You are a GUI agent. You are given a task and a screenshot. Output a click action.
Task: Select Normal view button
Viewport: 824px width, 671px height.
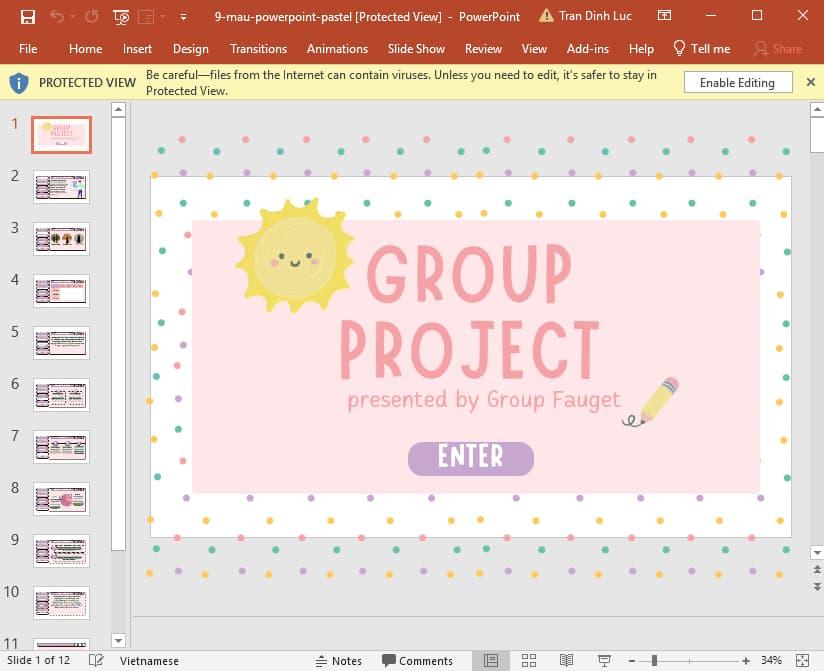(491, 660)
